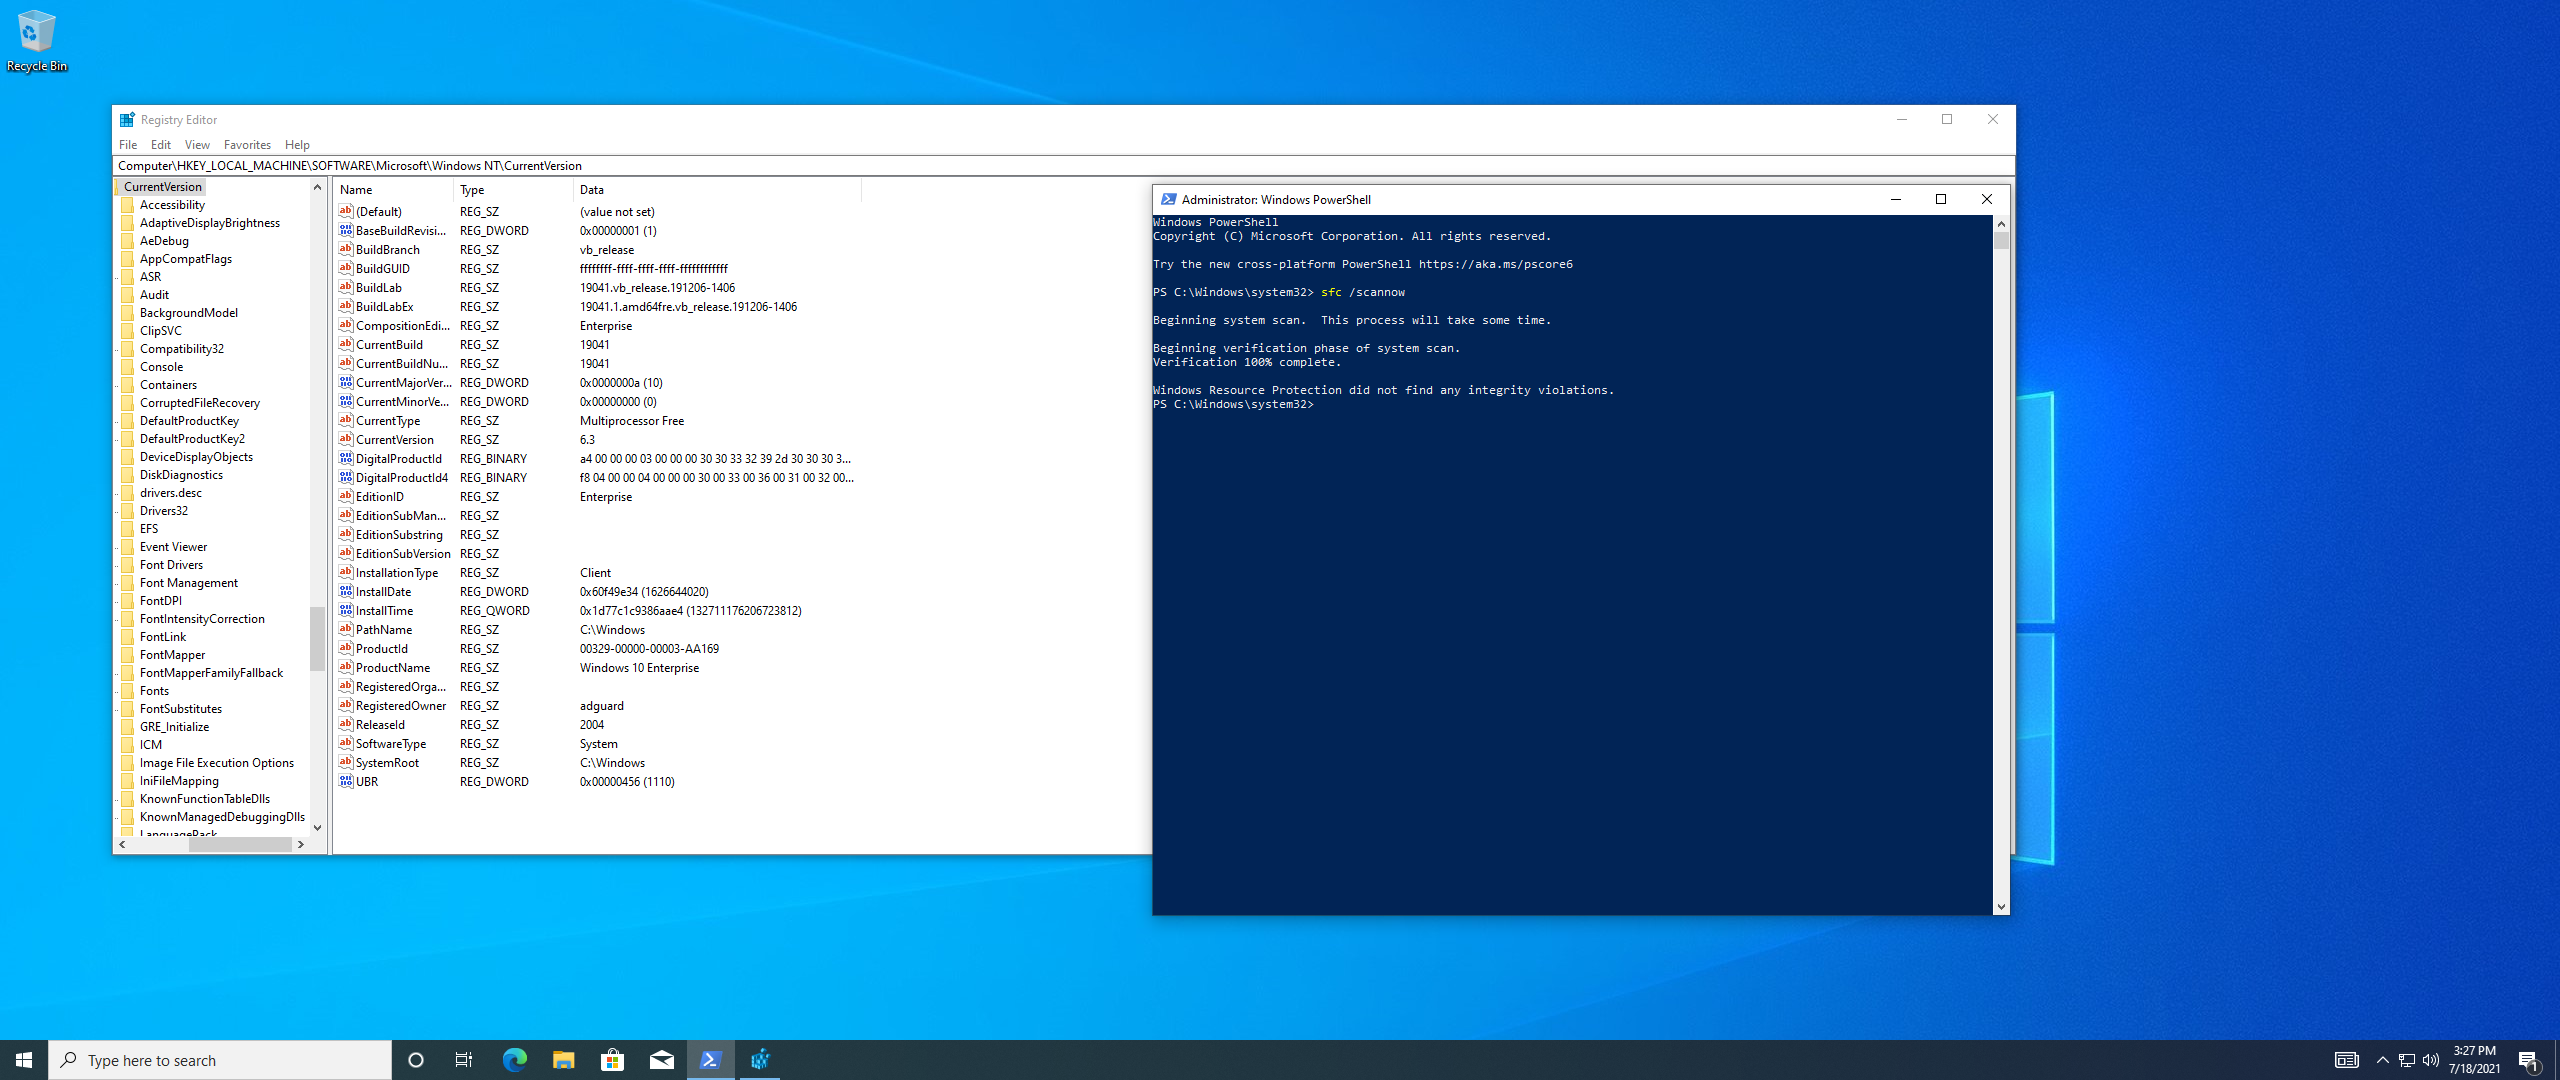Select the AppCompatFlags key

coord(186,259)
